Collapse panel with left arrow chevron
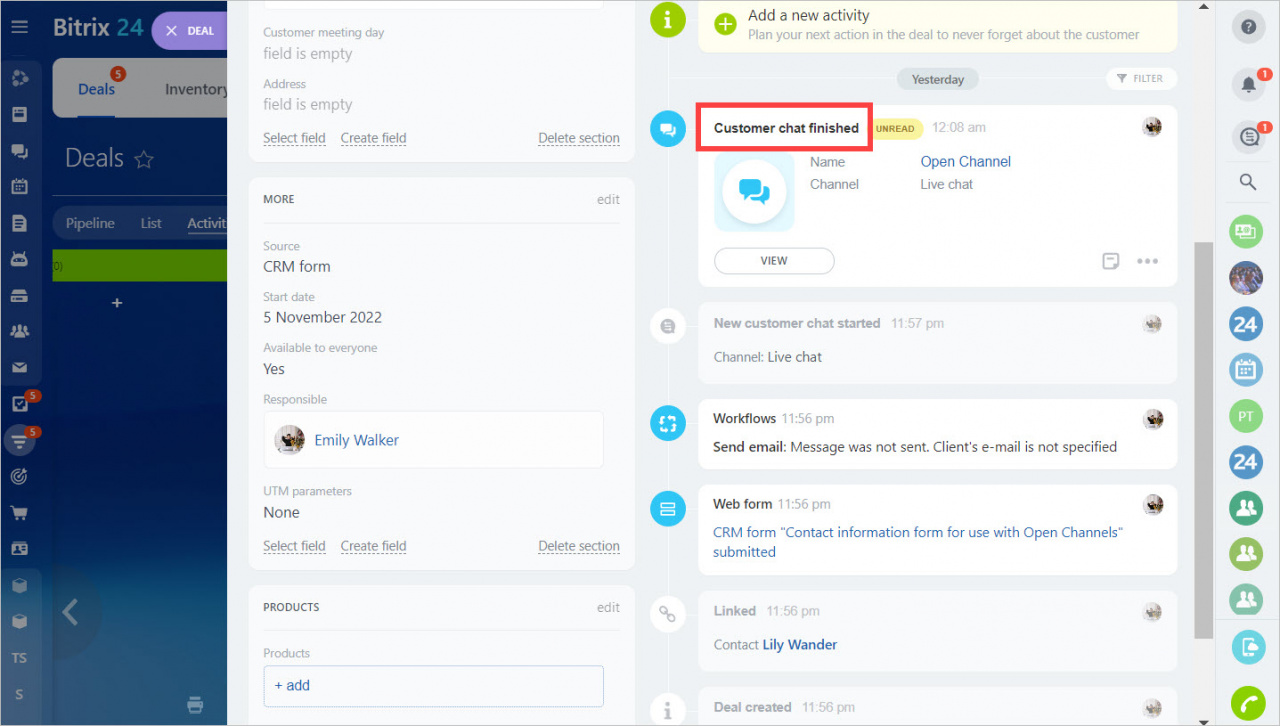The width and height of the screenshot is (1280, 726). tap(70, 612)
